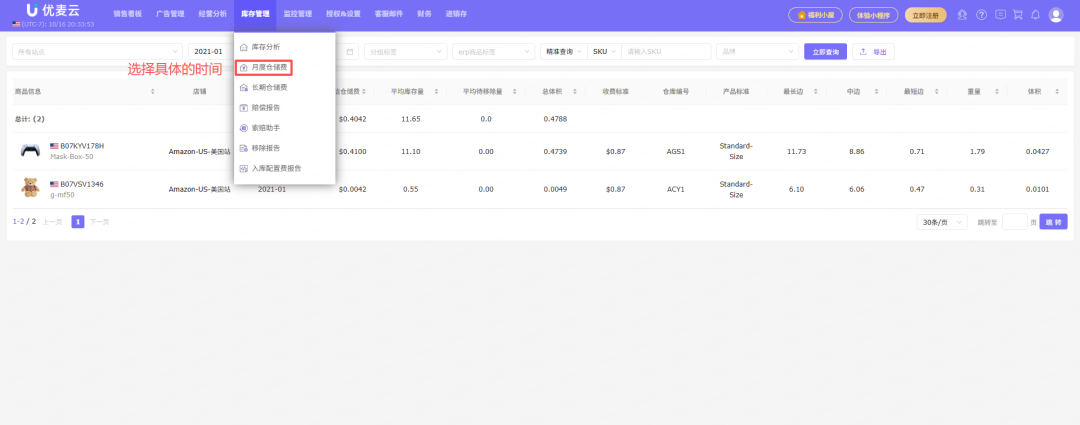Image resolution: width=1080 pixels, height=425 pixels.
Task: Choose 索赔助手 in the dropdown menu
Action: pos(266,127)
